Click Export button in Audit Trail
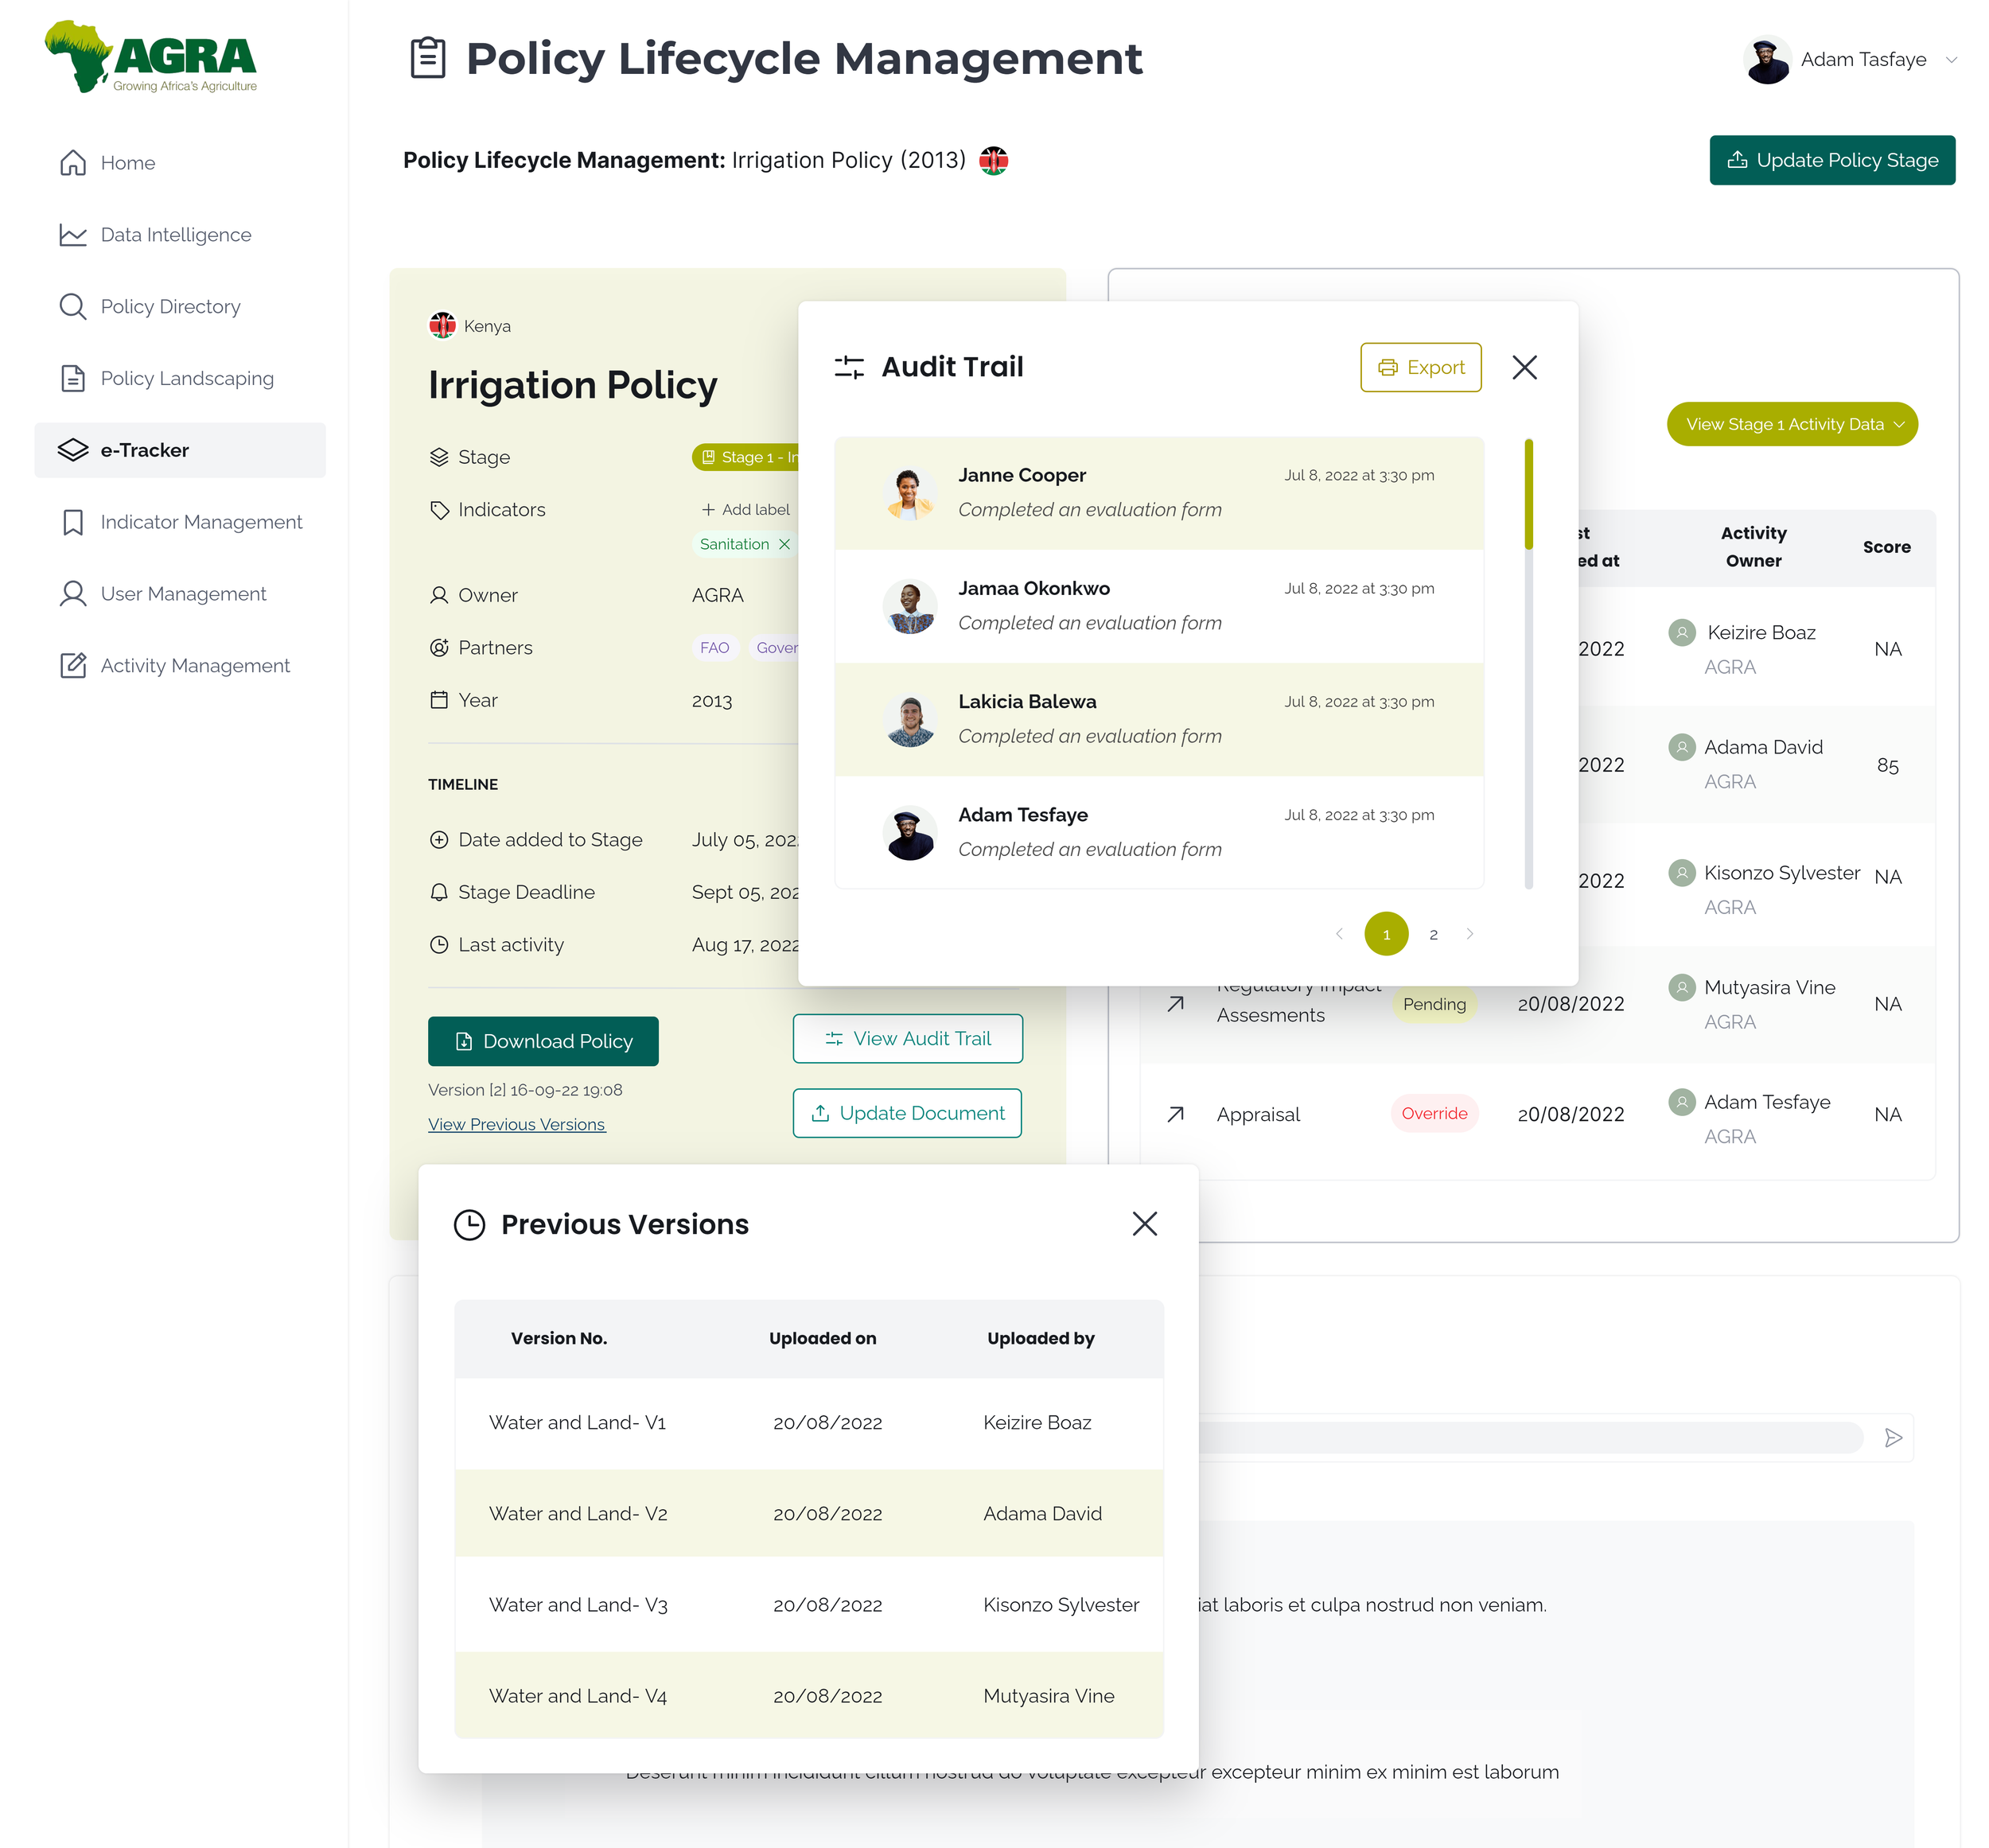Viewport: 1989px width, 1848px height. pyautogui.click(x=1420, y=368)
